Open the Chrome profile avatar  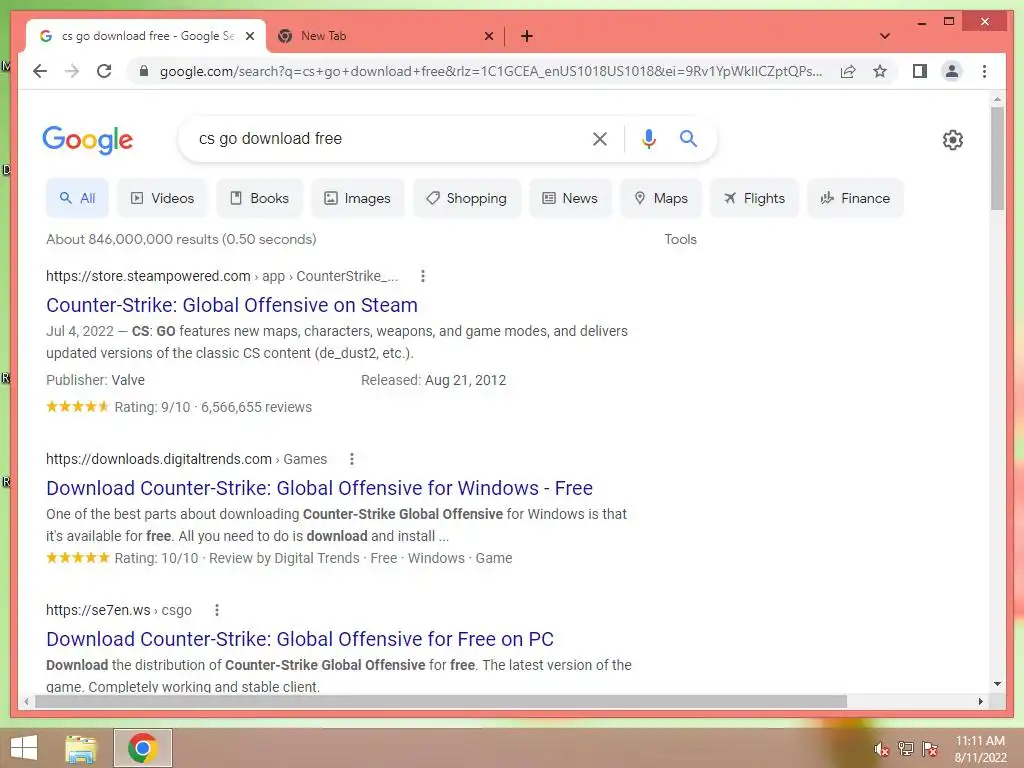(x=952, y=71)
